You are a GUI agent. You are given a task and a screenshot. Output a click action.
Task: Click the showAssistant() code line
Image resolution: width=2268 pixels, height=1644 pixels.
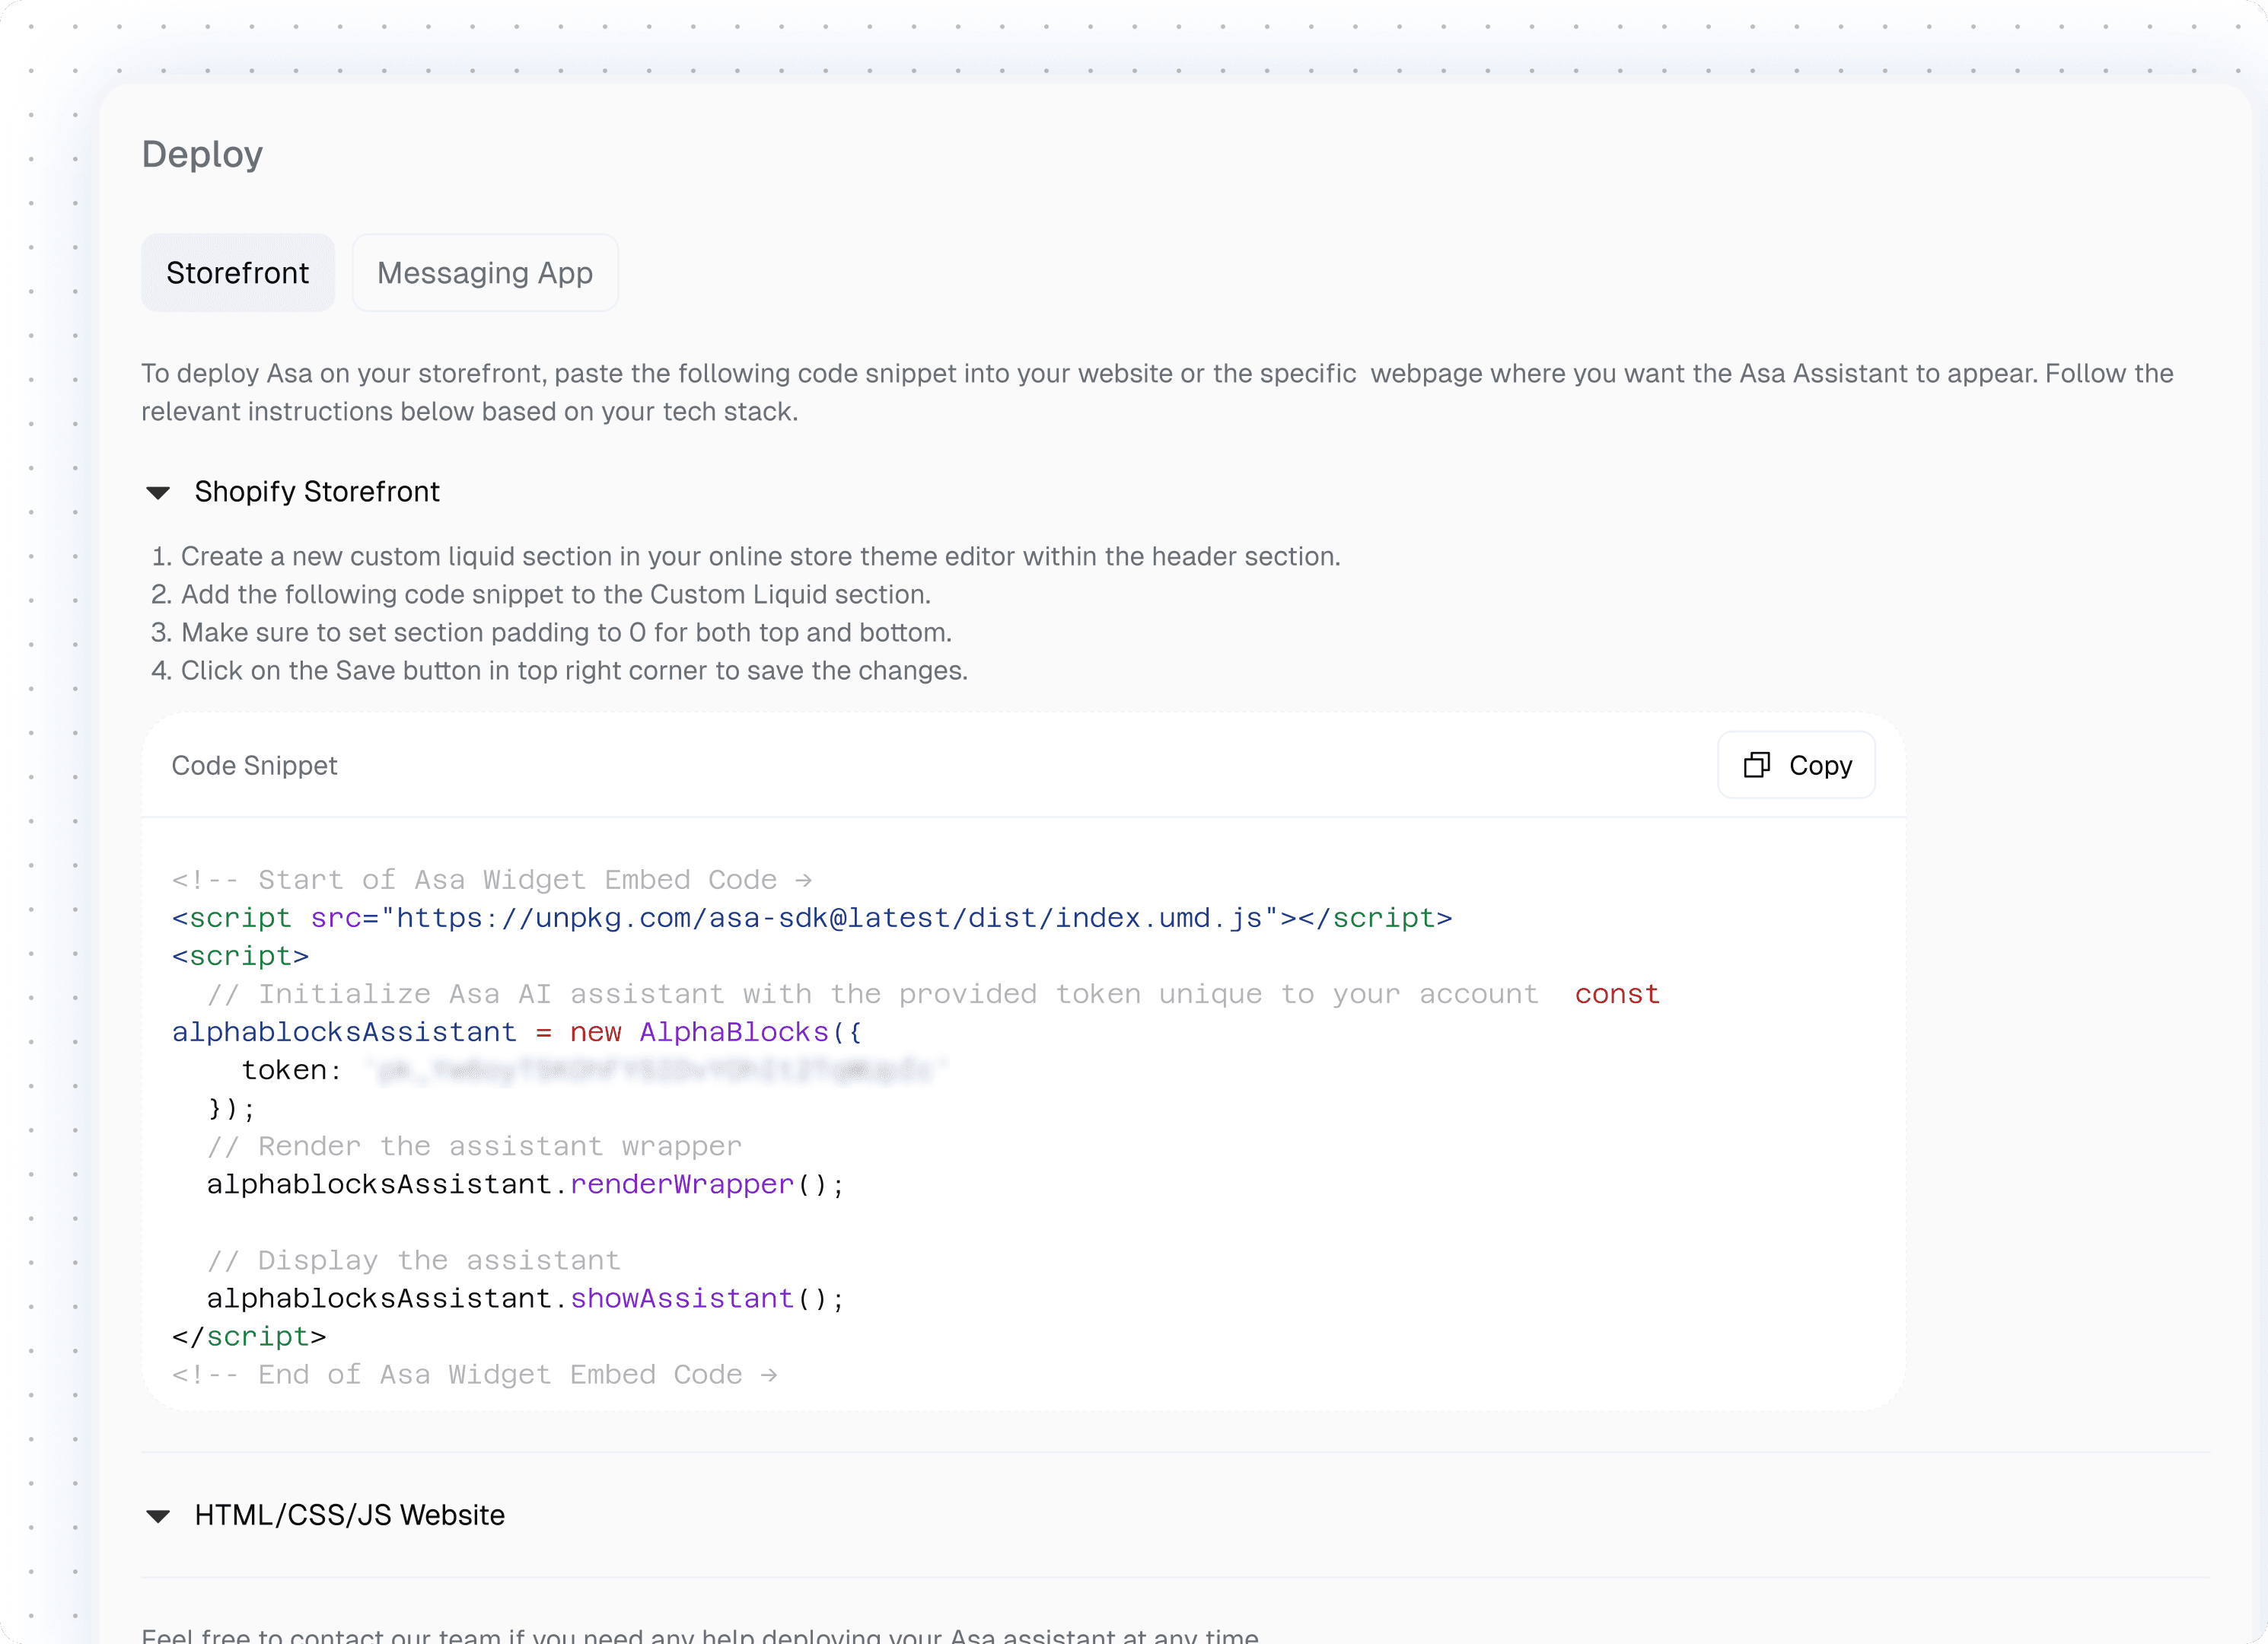[x=526, y=1299]
